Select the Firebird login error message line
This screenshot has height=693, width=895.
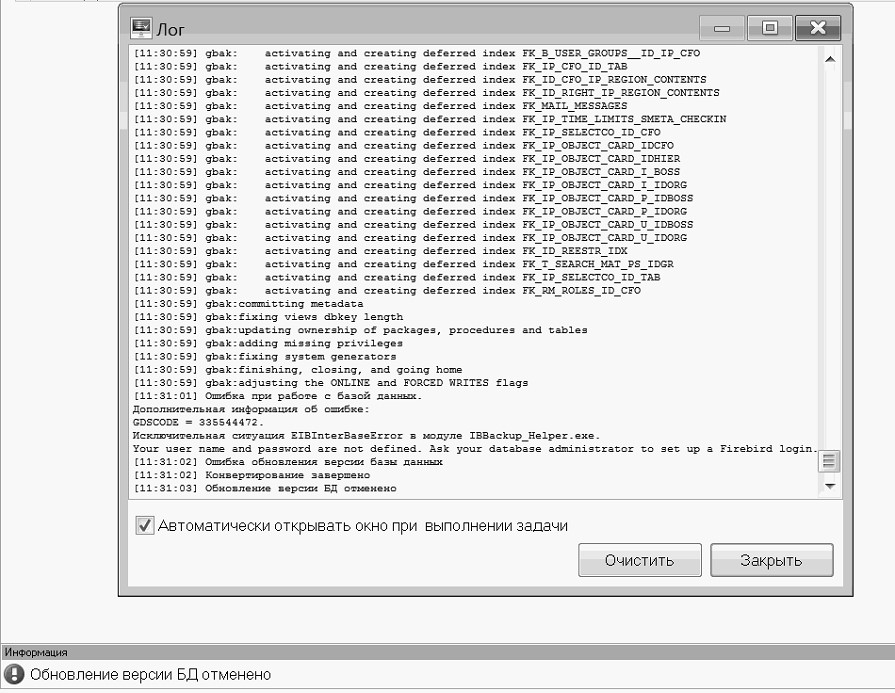point(475,448)
